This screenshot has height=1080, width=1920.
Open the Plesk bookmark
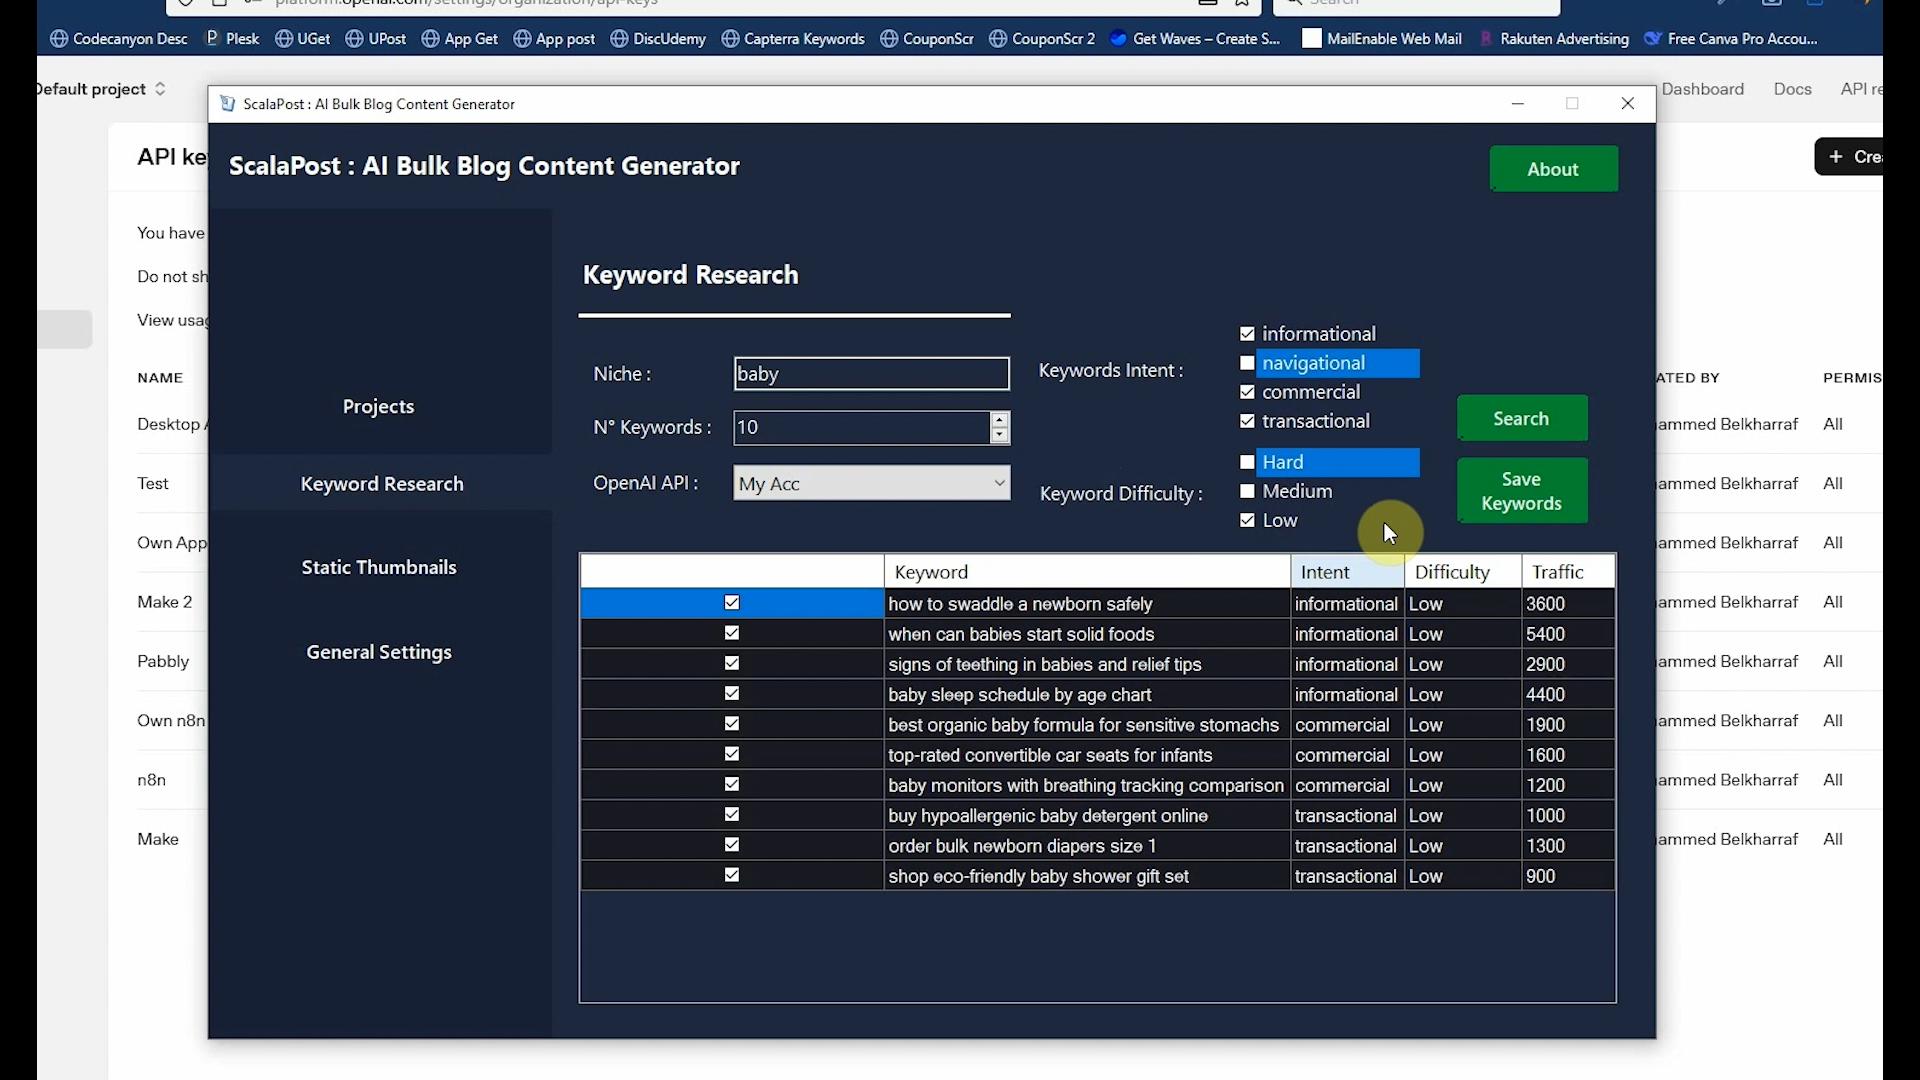click(x=231, y=38)
